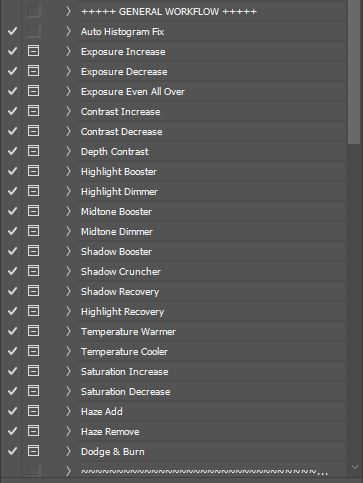Expand the Haze Remove action steps
This screenshot has height=483, width=363.
pyautogui.click(x=68, y=431)
